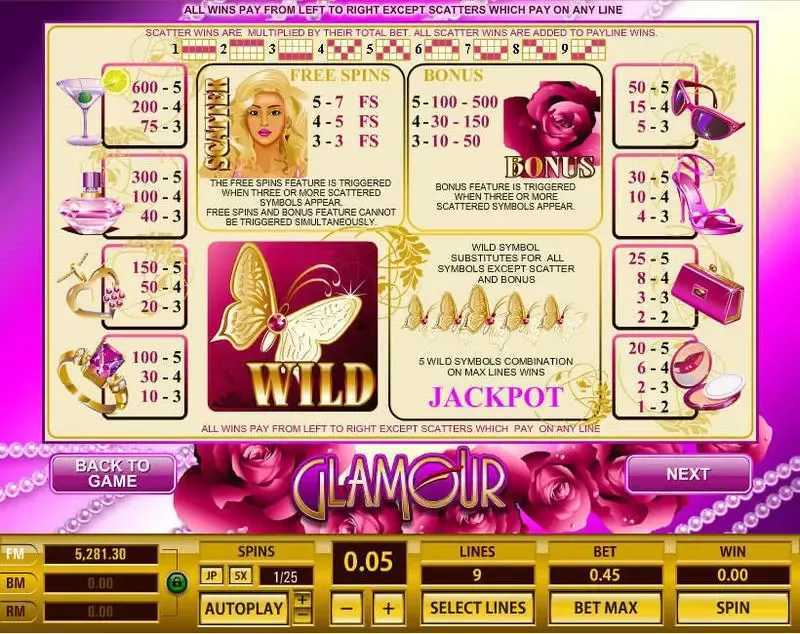Click the martini glass symbol icon
The width and height of the screenshot is (800, 634).
pyautogui.click(x=92, y=106)
